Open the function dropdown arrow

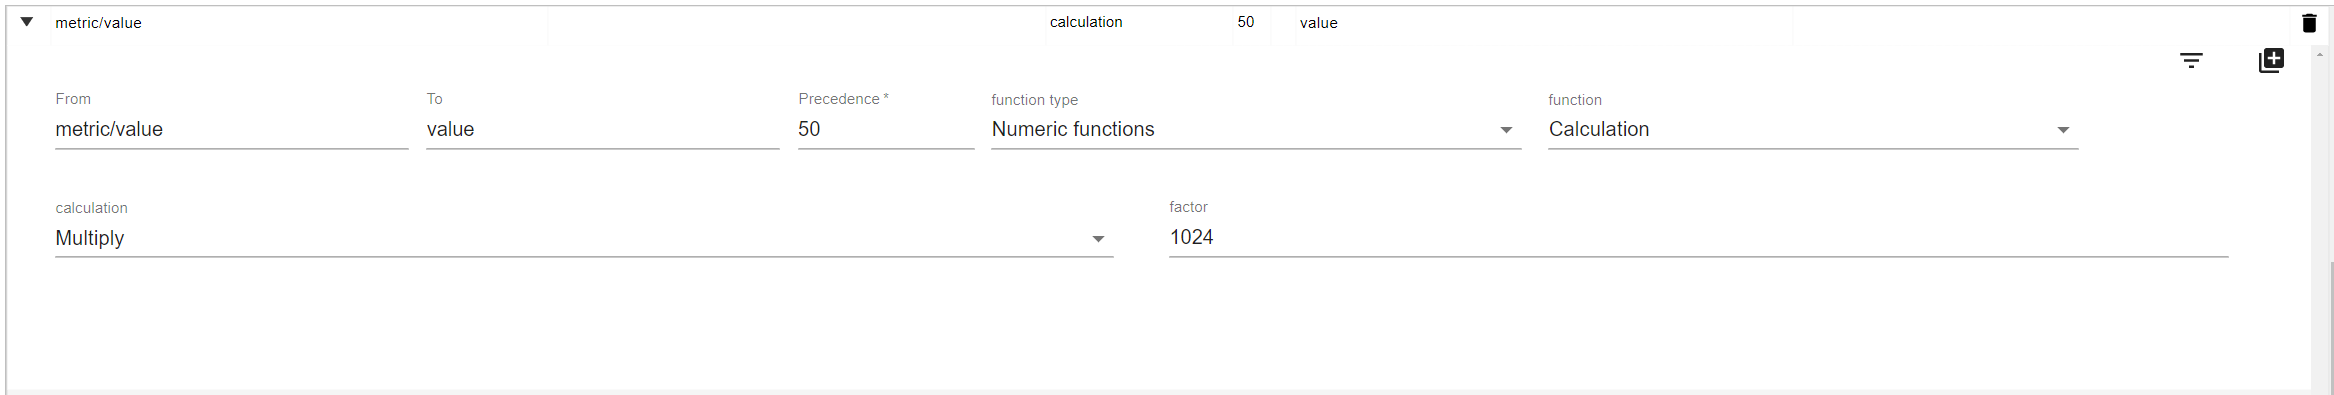pyautogui.click(x=2063, y=130)
